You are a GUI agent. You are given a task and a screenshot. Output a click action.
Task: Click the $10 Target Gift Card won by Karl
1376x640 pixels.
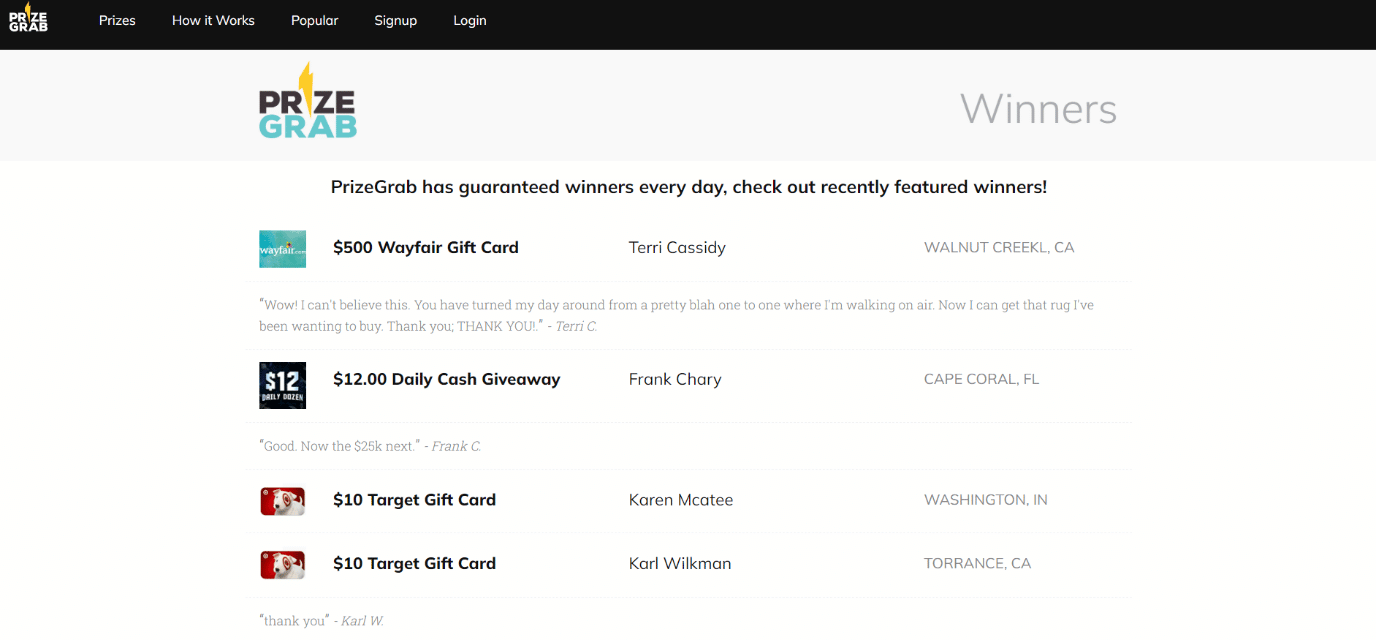pyautogui.click(x=414, y=564)
